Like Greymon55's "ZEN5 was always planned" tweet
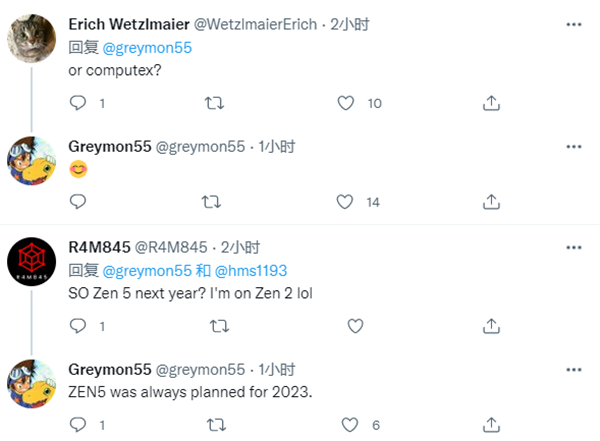The image size is (600, 441). coord(346,425)
